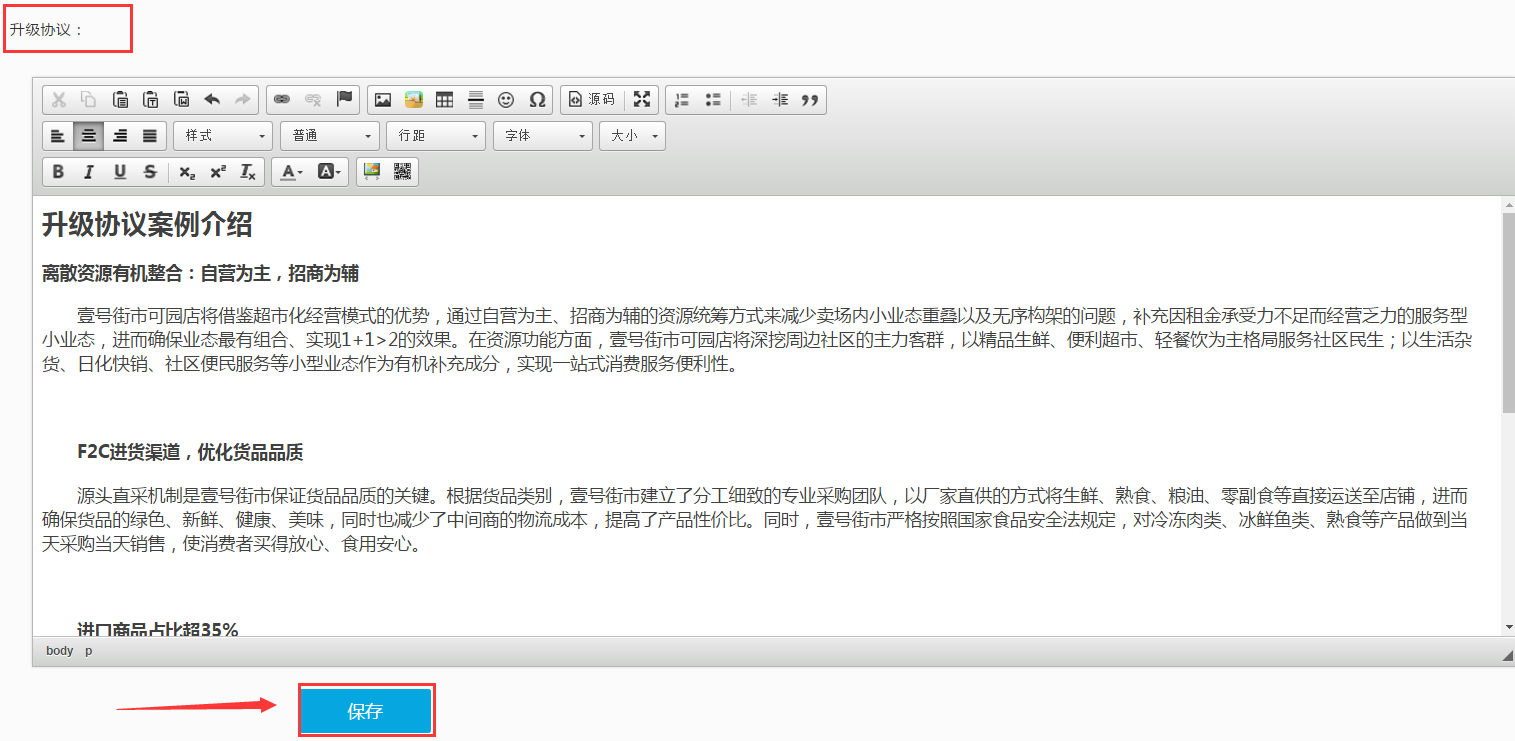The image size is (1515, 741).
Task: Click the image gallery icon in the third toolbar row
Action: pos(372,172)
